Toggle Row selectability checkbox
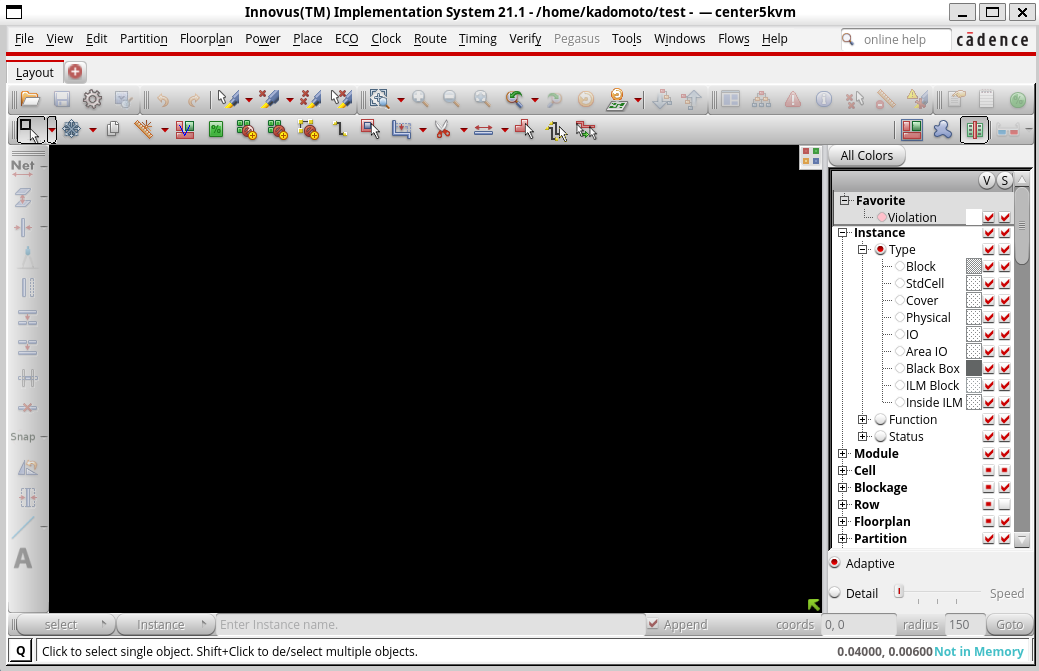This screenshot has width=1039, height=671. (1005, 505)
